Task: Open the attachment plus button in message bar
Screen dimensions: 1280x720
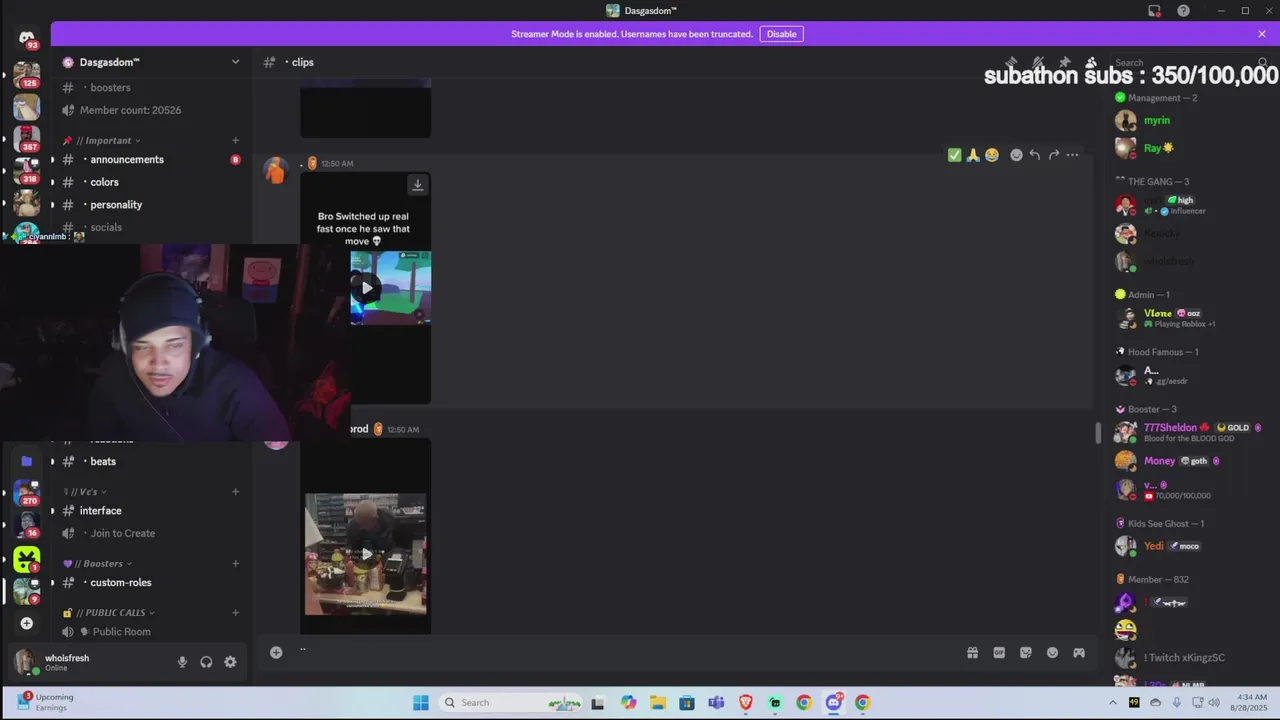Action: point(276,652)
